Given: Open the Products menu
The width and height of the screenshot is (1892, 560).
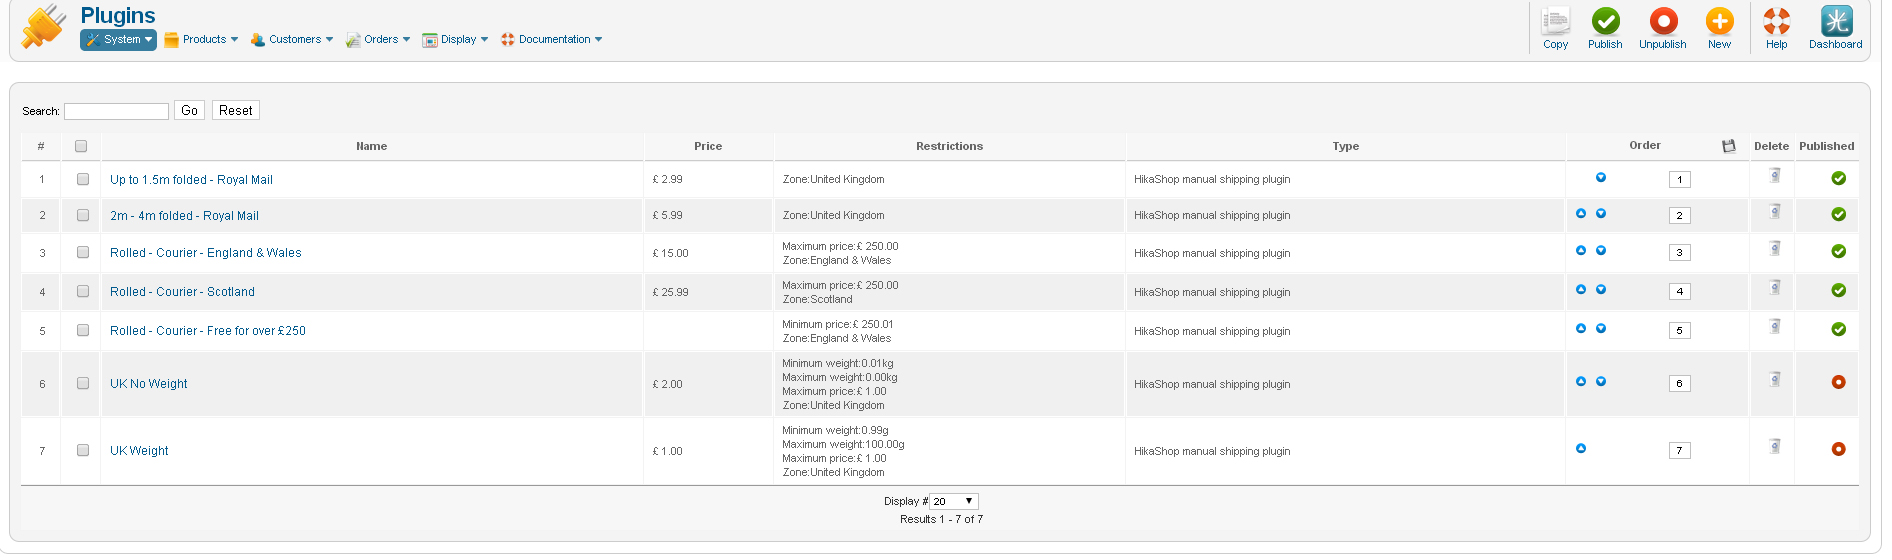Looking at the screenshot, I should (x=202, y=40).
